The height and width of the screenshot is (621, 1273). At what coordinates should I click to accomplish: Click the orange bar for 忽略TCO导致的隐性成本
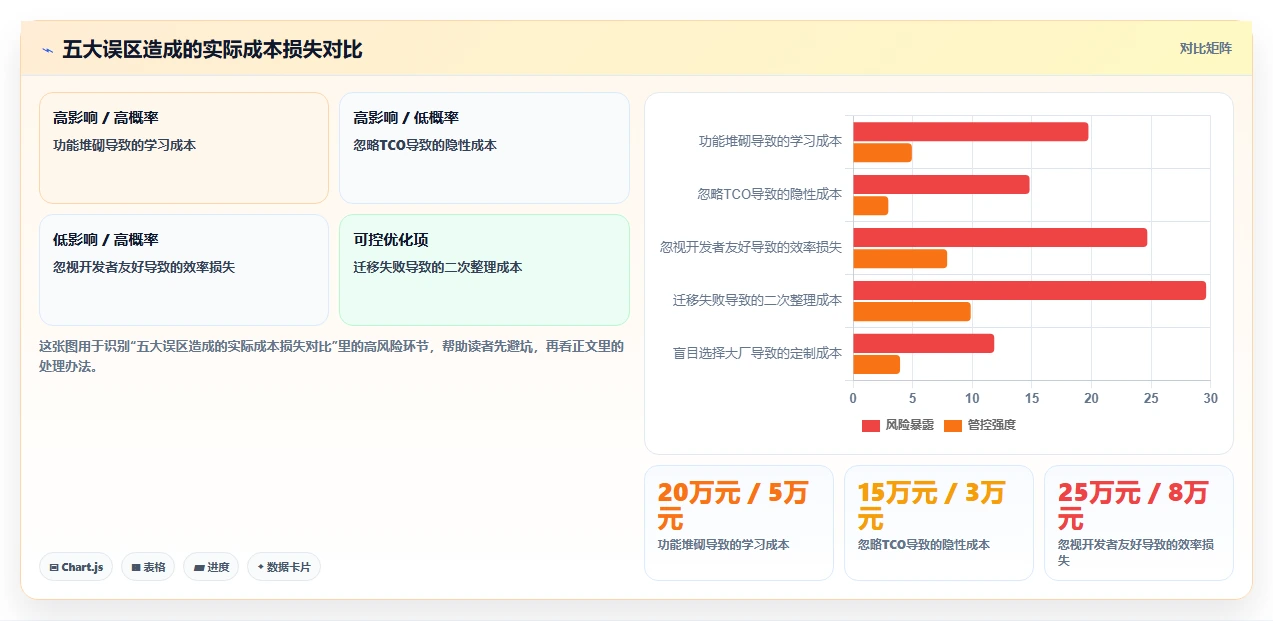870,206
